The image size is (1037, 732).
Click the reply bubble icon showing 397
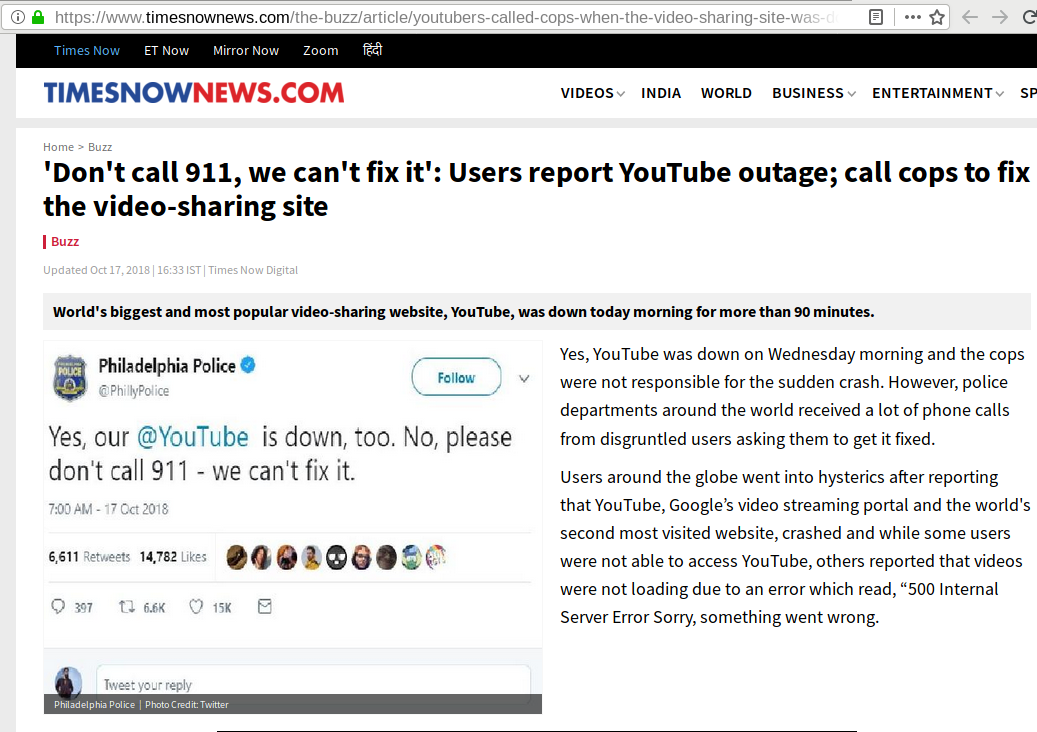coord(58,606)
